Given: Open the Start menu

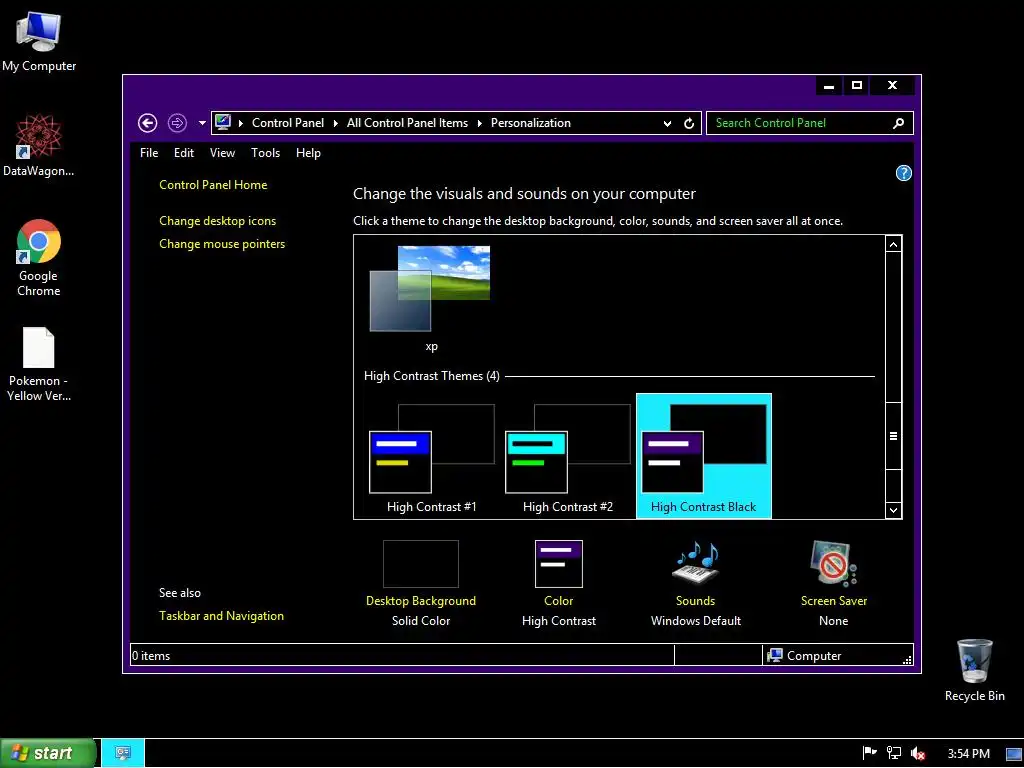Looking at the screenshot, I should coord(47,753).
